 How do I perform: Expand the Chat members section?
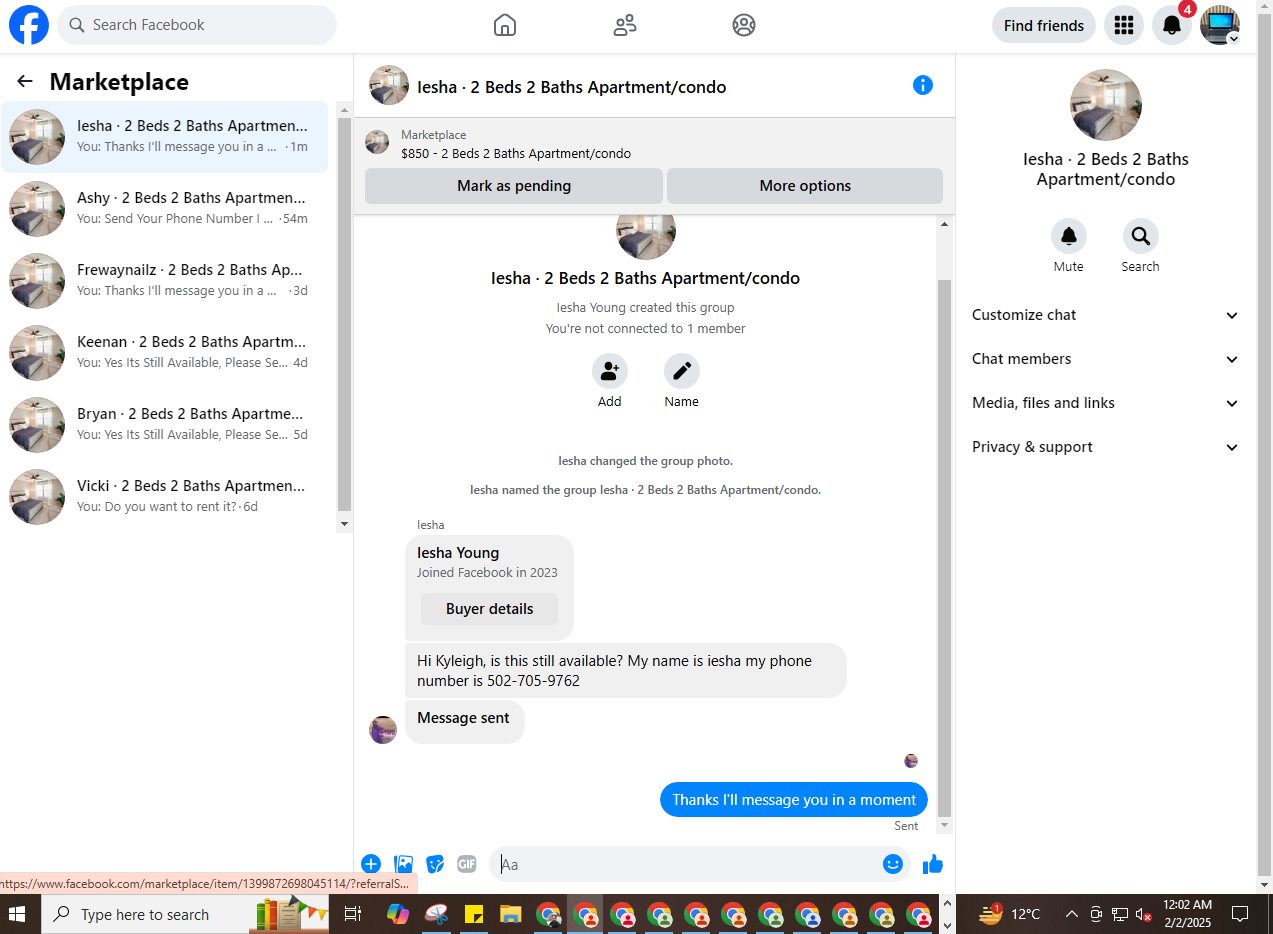[1106, 359]
